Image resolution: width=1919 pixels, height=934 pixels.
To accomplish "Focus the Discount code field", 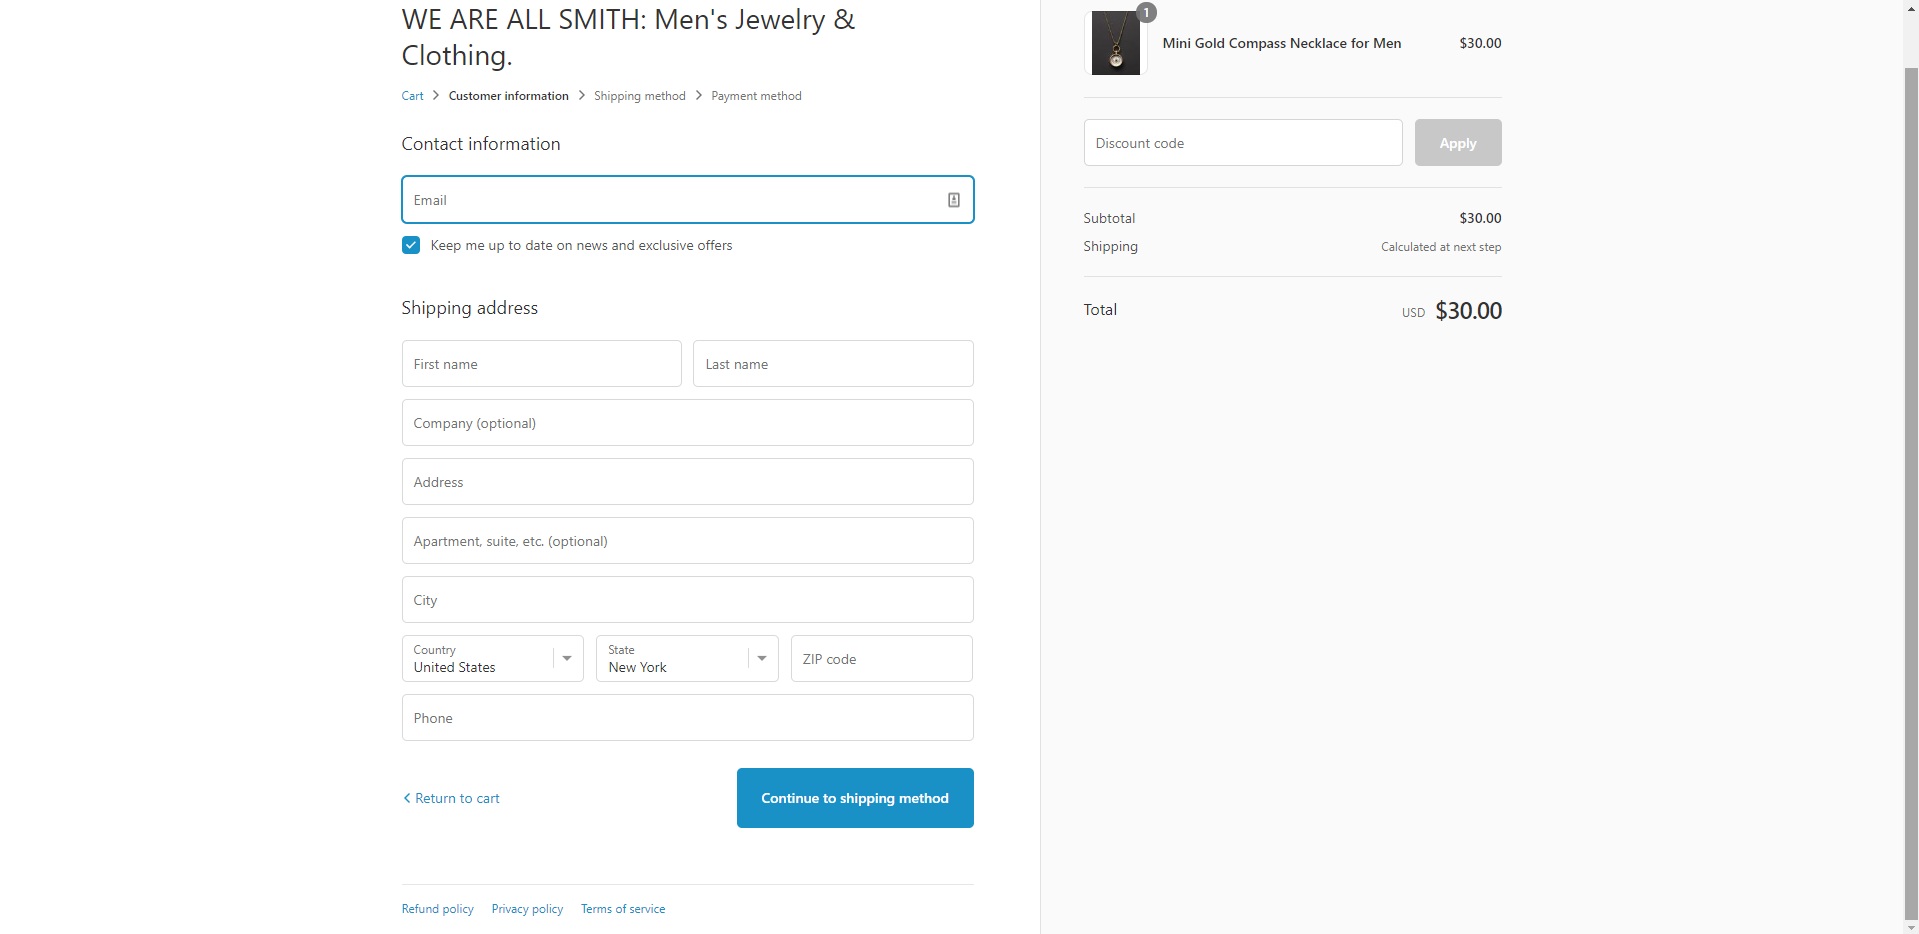I will click(x=1242, y=143).
